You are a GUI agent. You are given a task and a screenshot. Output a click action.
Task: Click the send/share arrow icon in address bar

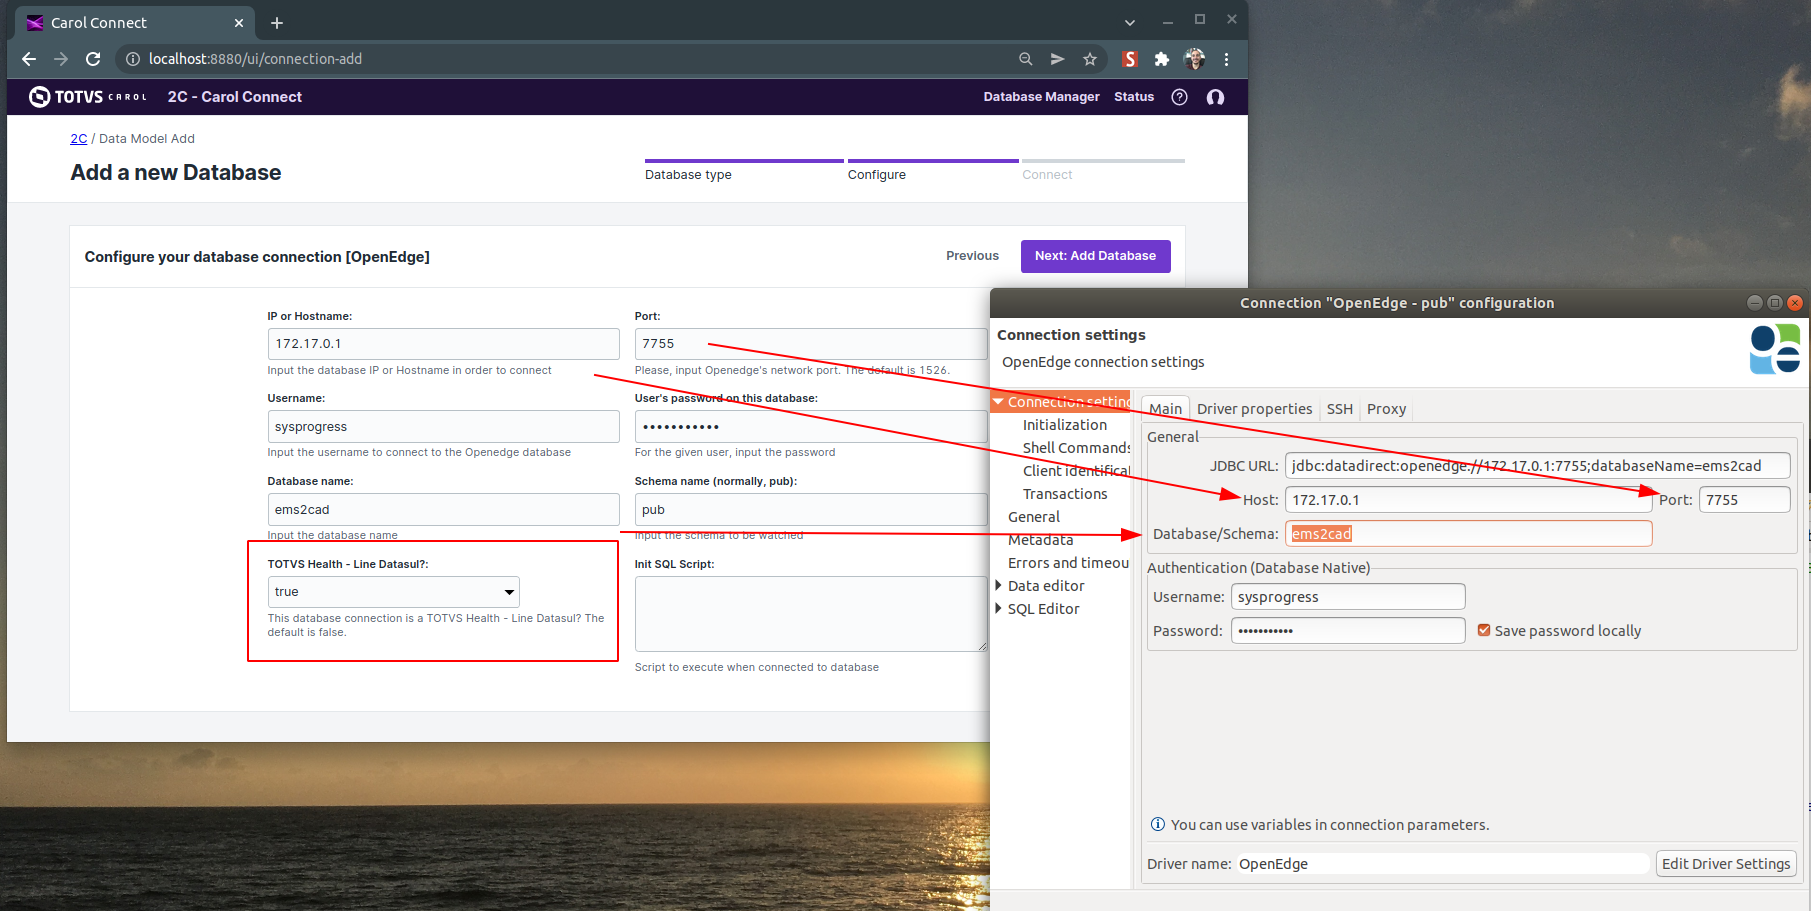pyautogui.click(x=1057, y=59)
